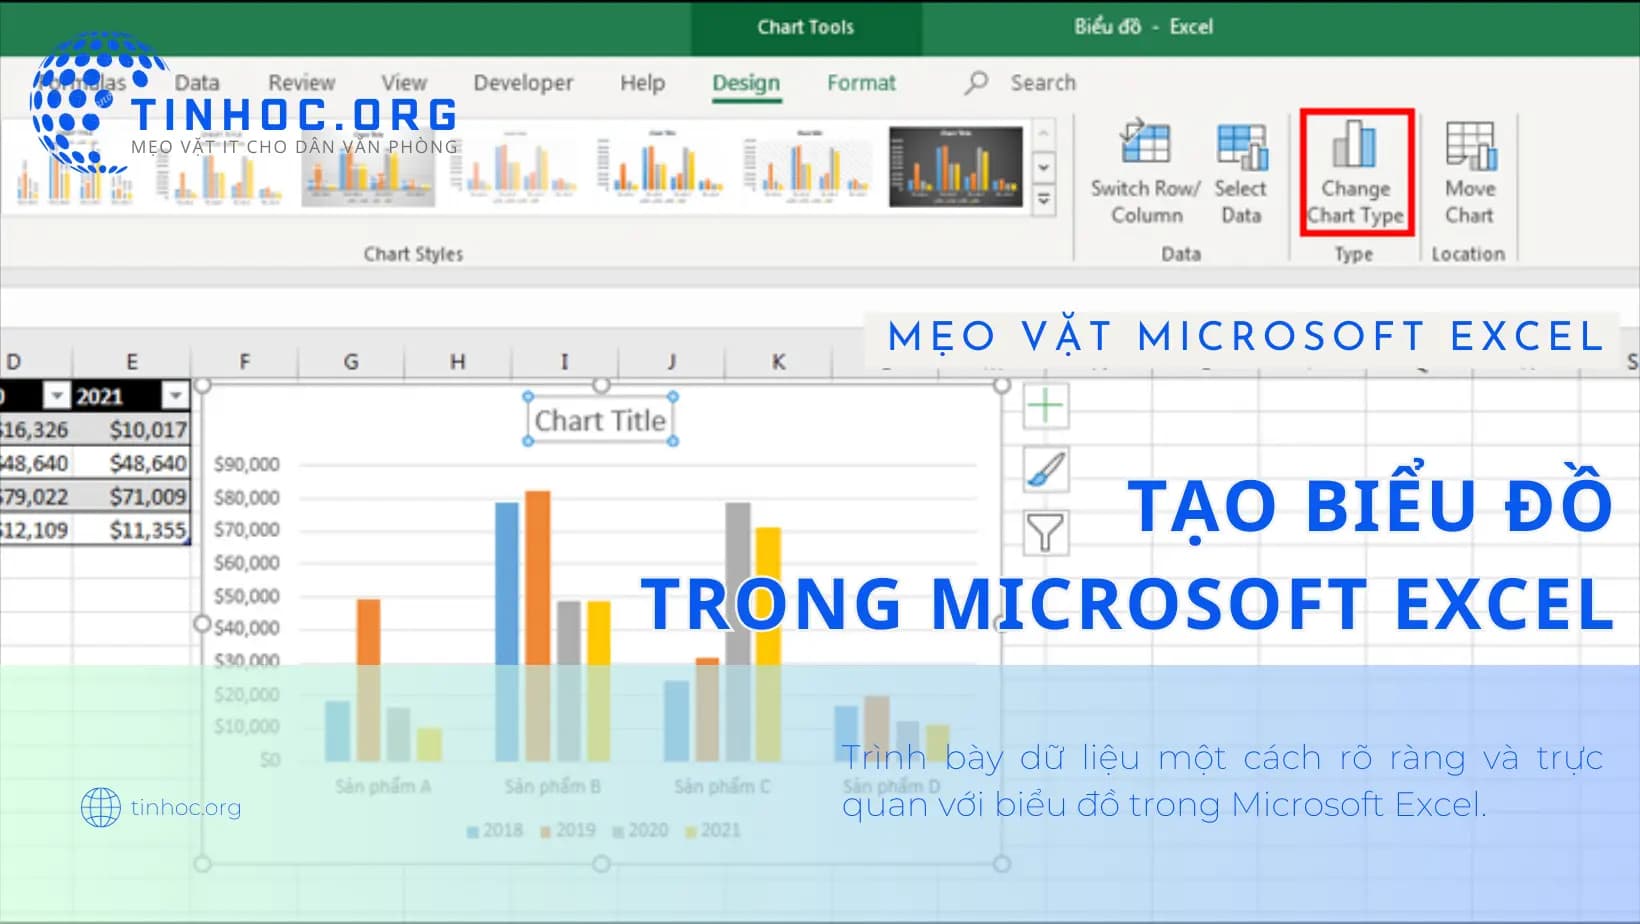Open the Chart Styles paintbrush button
1640x924 pixels.
[1045, 469]
